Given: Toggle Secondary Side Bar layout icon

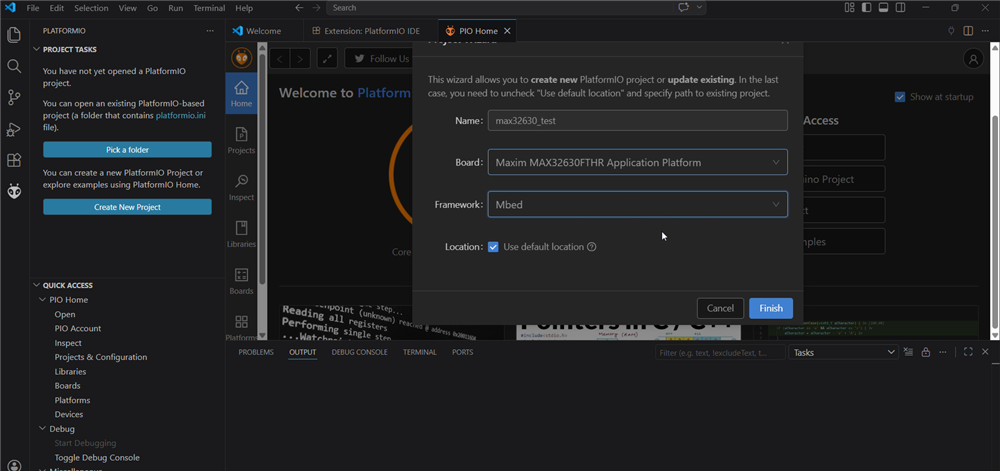Looking at the screenshot, I should 901,8.
